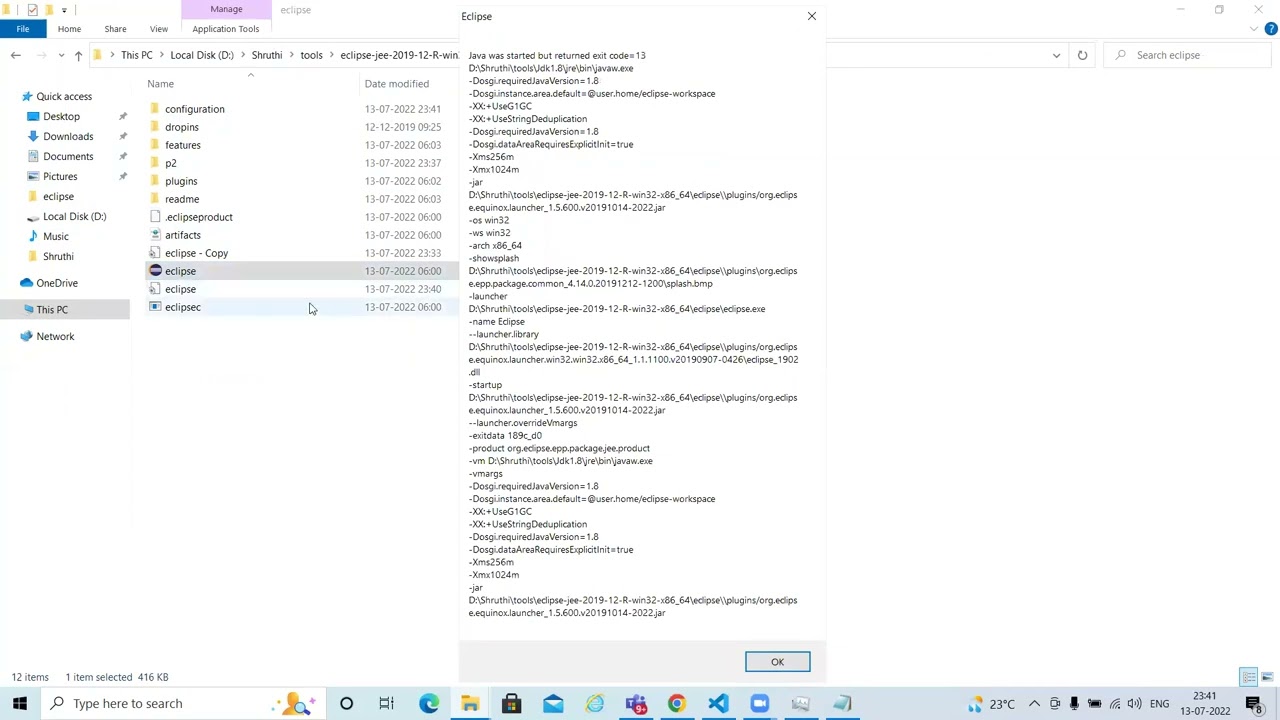The width and height of the screenshot is (1280, 720).
Task: Open notification center icon
Action: coord(1255,703)
